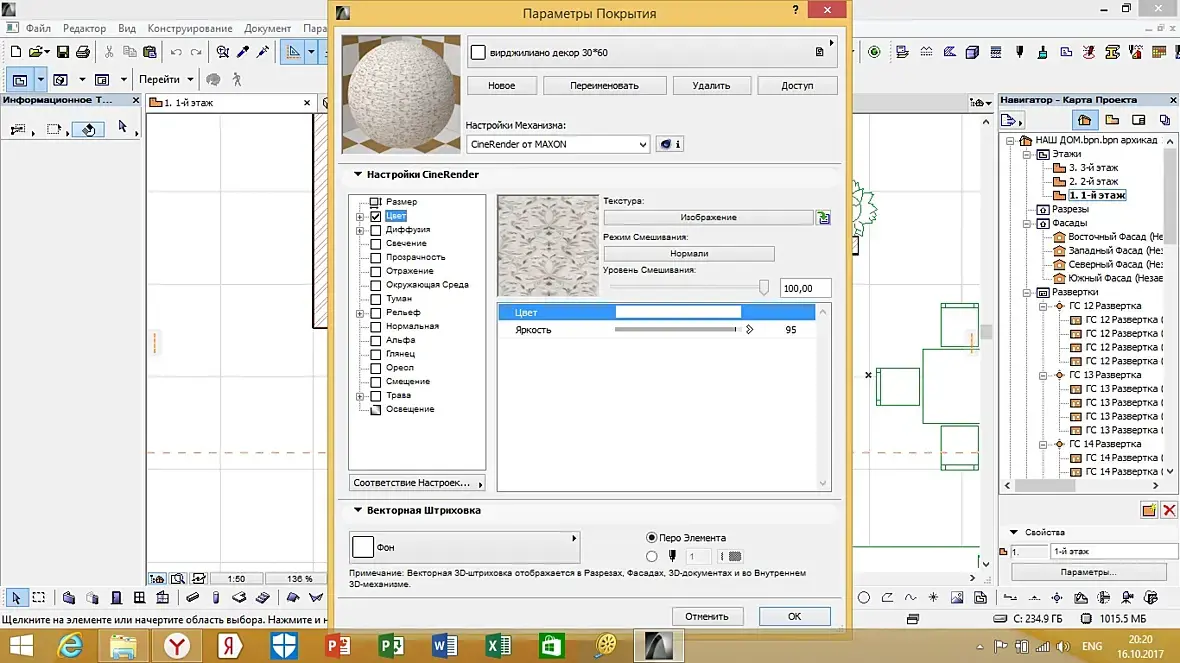This screenshot has height=663, width=1180.
Task: Expand the Рельеф channel tree node
Action: (x=360, y=313)
